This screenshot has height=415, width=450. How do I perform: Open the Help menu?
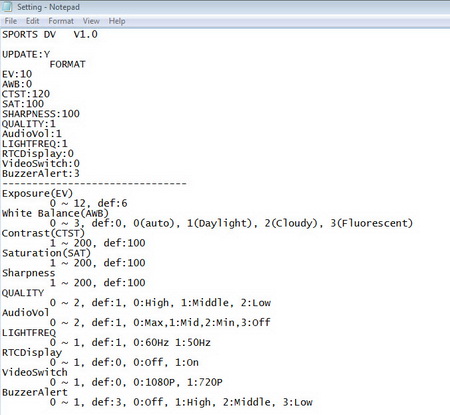click(117, 21)
